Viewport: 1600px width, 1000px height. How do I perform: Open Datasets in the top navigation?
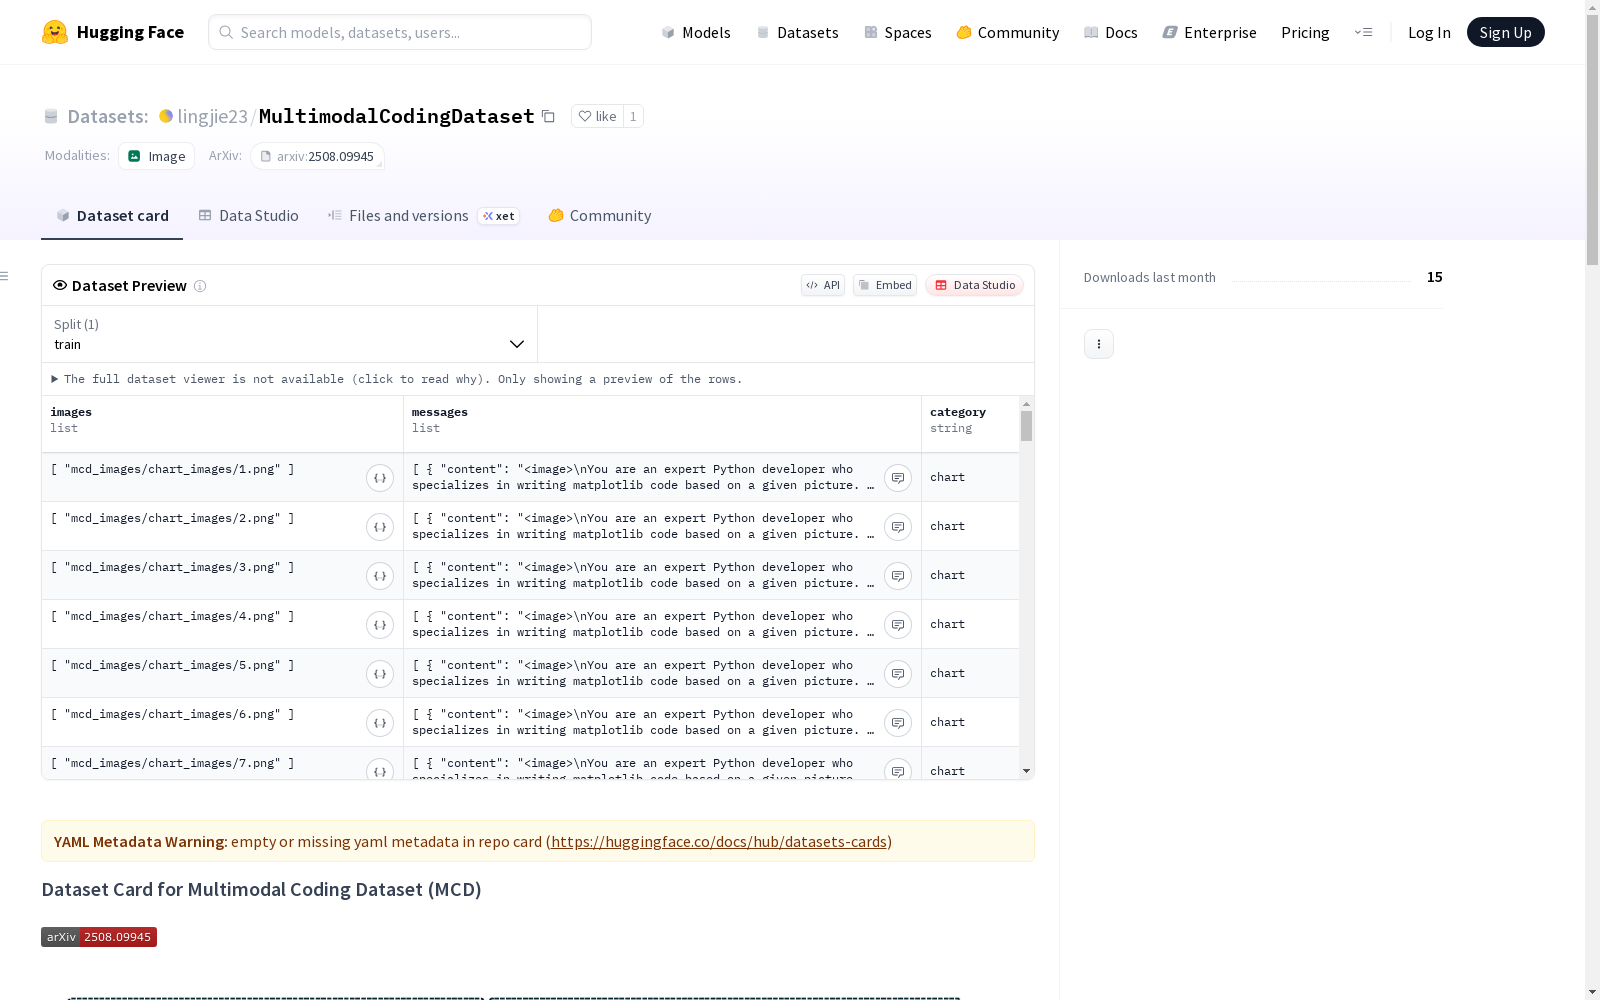click(797, 32)
